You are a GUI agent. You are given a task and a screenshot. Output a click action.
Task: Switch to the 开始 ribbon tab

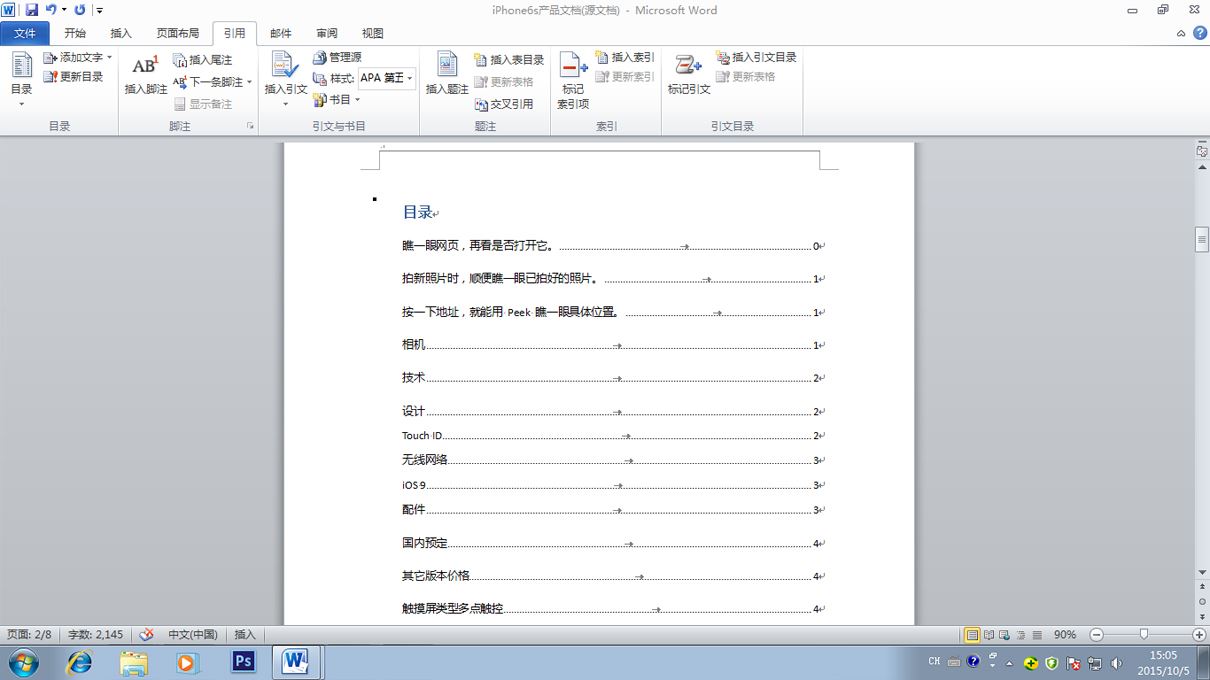[75, 33]
